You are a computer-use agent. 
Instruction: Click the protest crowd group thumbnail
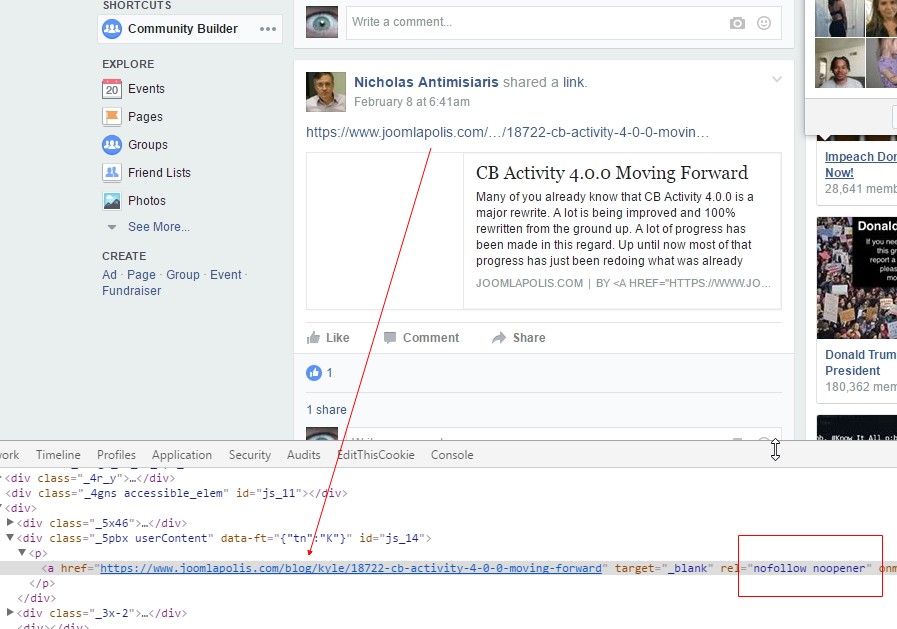[856, 278]
